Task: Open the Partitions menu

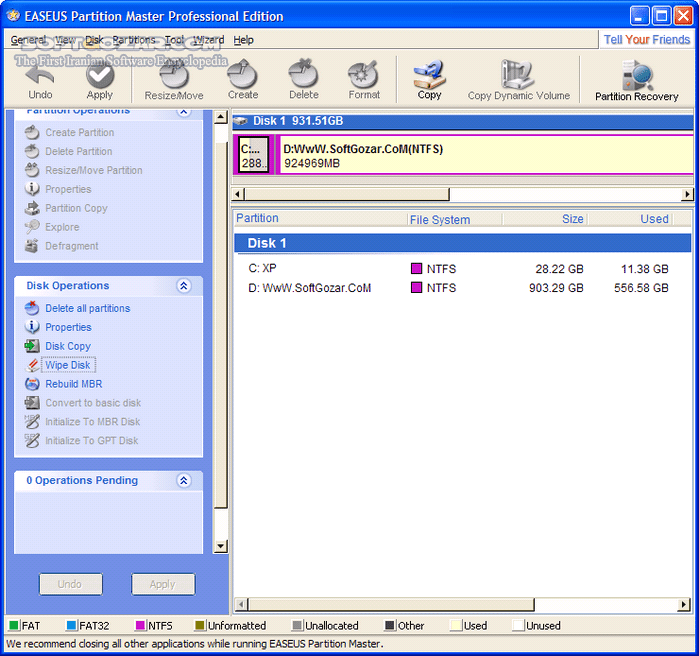Action: tap(133, 40)
